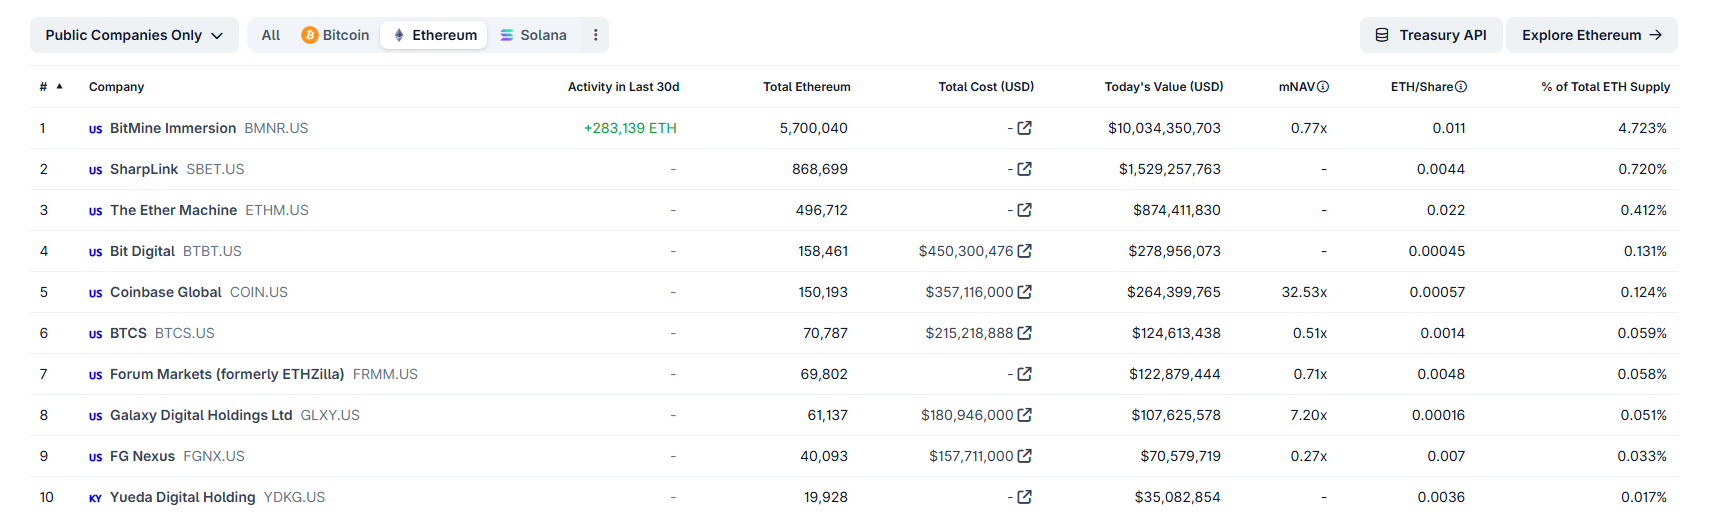Open SharpLink company link
Image resolution: width=1715 pixels, height=512 pixels.
pyautogui.click(x=144, y=169)
